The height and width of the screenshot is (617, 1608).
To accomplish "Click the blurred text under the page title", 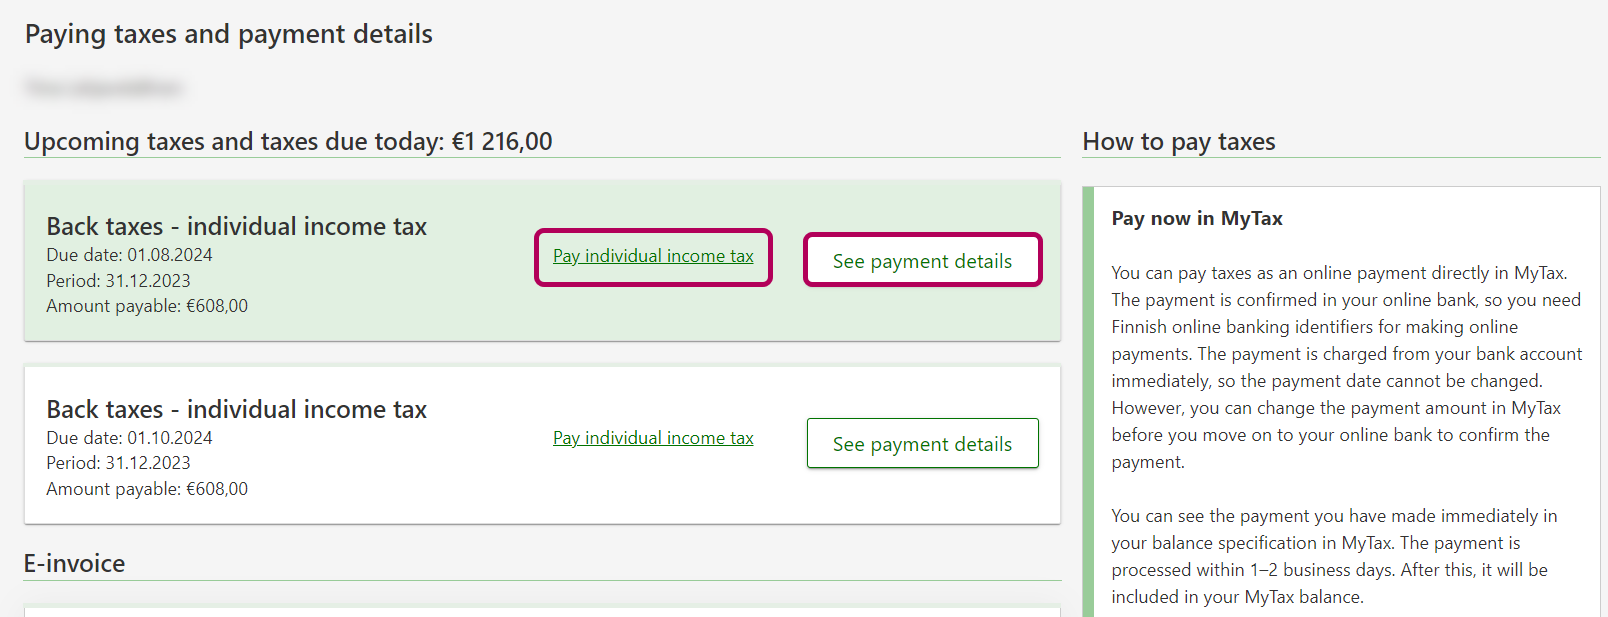I will (103, 88).
